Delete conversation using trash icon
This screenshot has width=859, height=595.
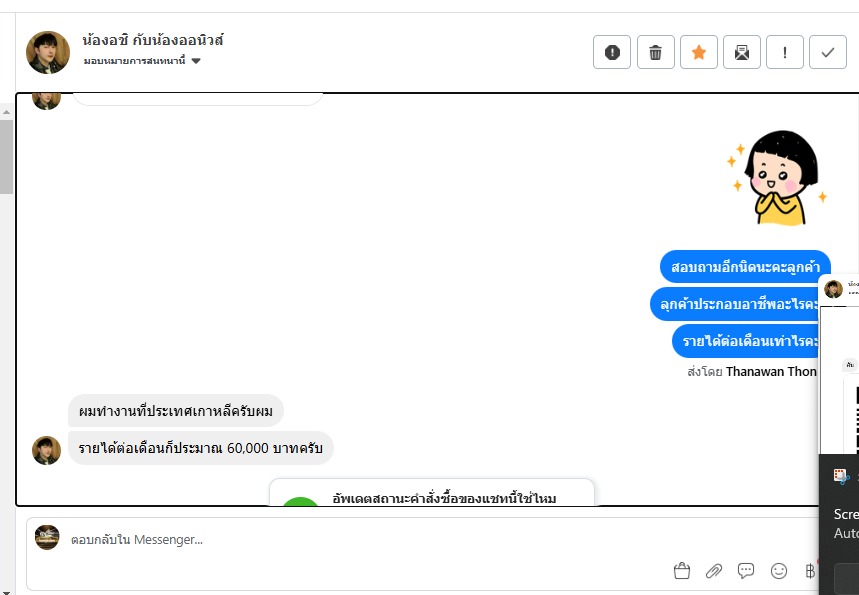(x=655, y=52)
